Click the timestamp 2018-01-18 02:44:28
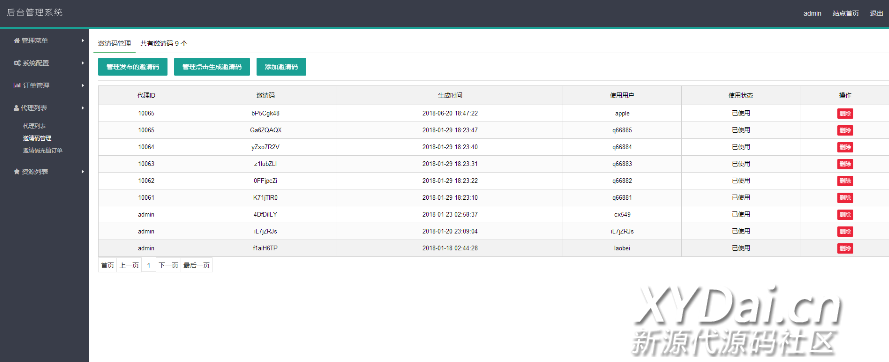This screenshot has width=889, height=362. 450,249
